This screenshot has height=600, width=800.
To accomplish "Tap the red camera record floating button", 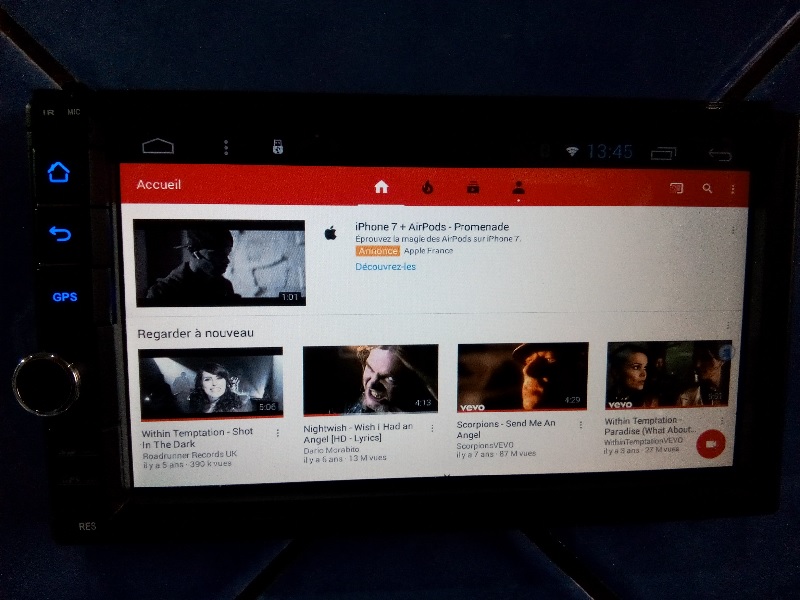I will coord(711,444).
